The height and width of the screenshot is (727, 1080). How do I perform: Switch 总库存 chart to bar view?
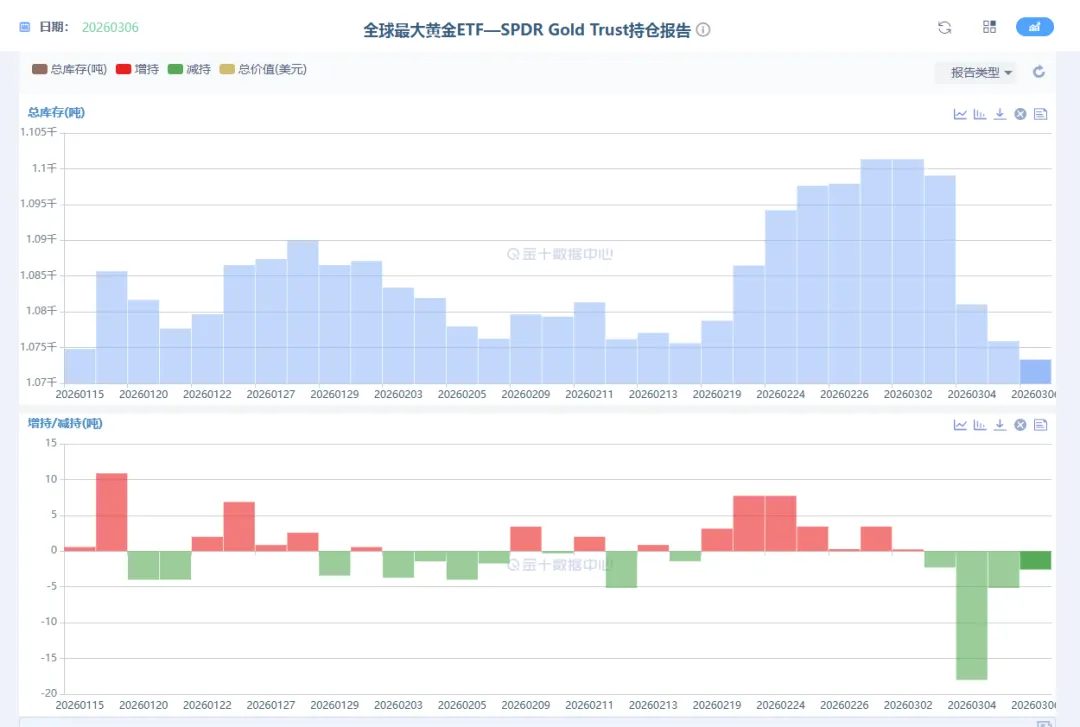tap(979, 114)
